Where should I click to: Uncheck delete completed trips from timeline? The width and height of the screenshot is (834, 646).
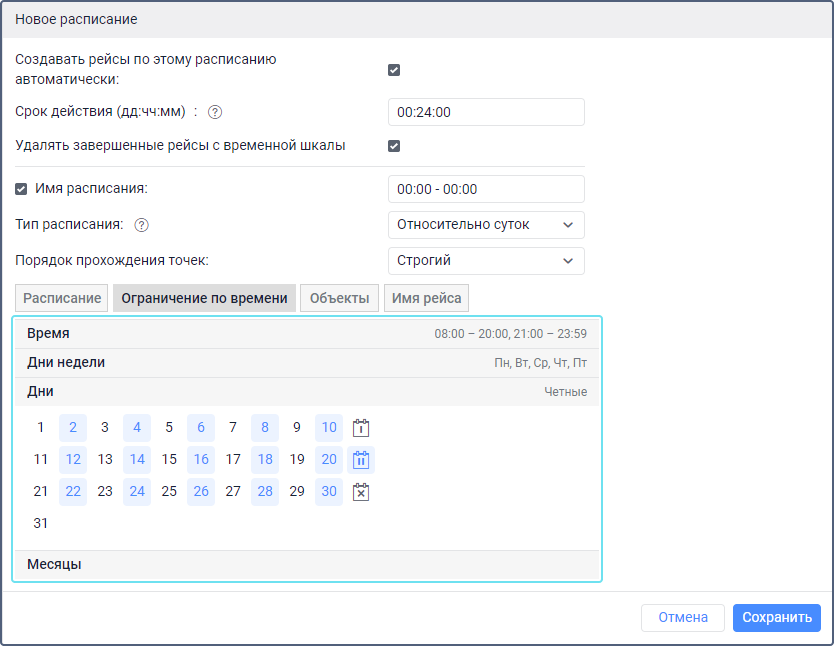tap(394, 146)
